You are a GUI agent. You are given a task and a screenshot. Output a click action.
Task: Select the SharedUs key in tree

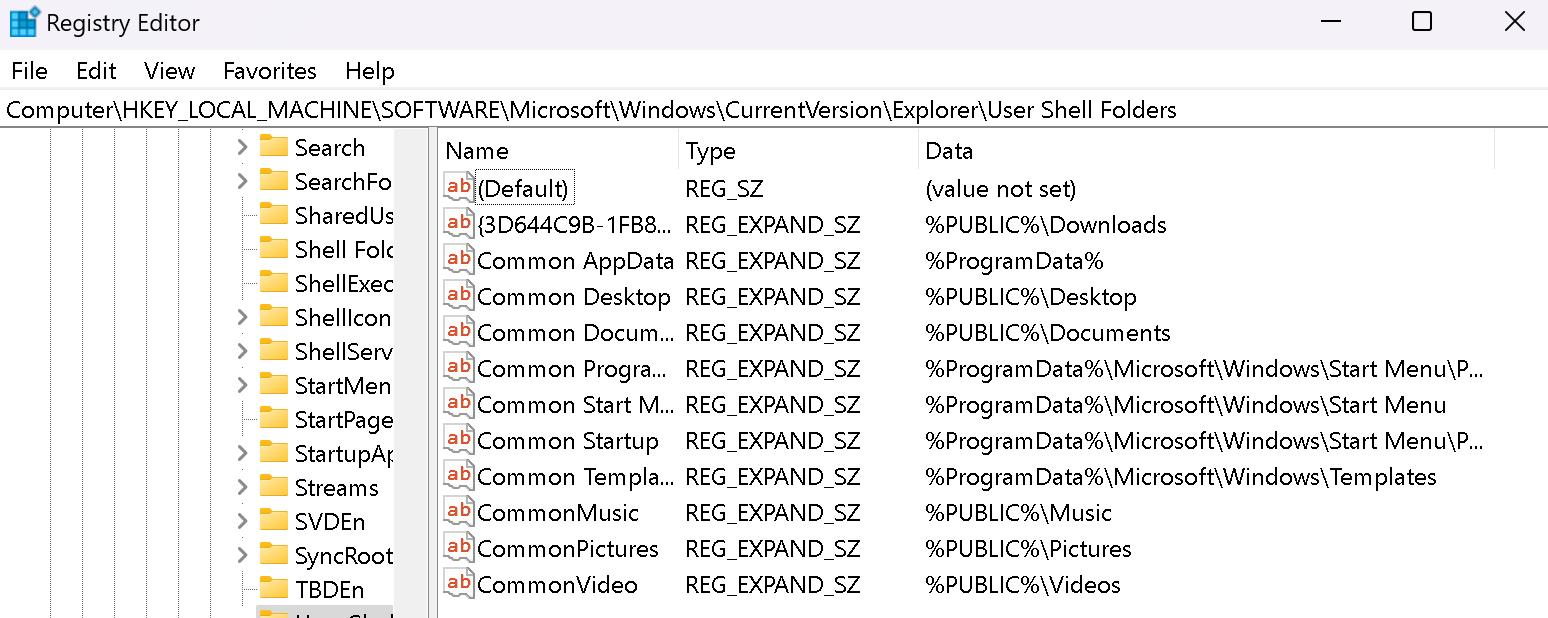[344, 216]
